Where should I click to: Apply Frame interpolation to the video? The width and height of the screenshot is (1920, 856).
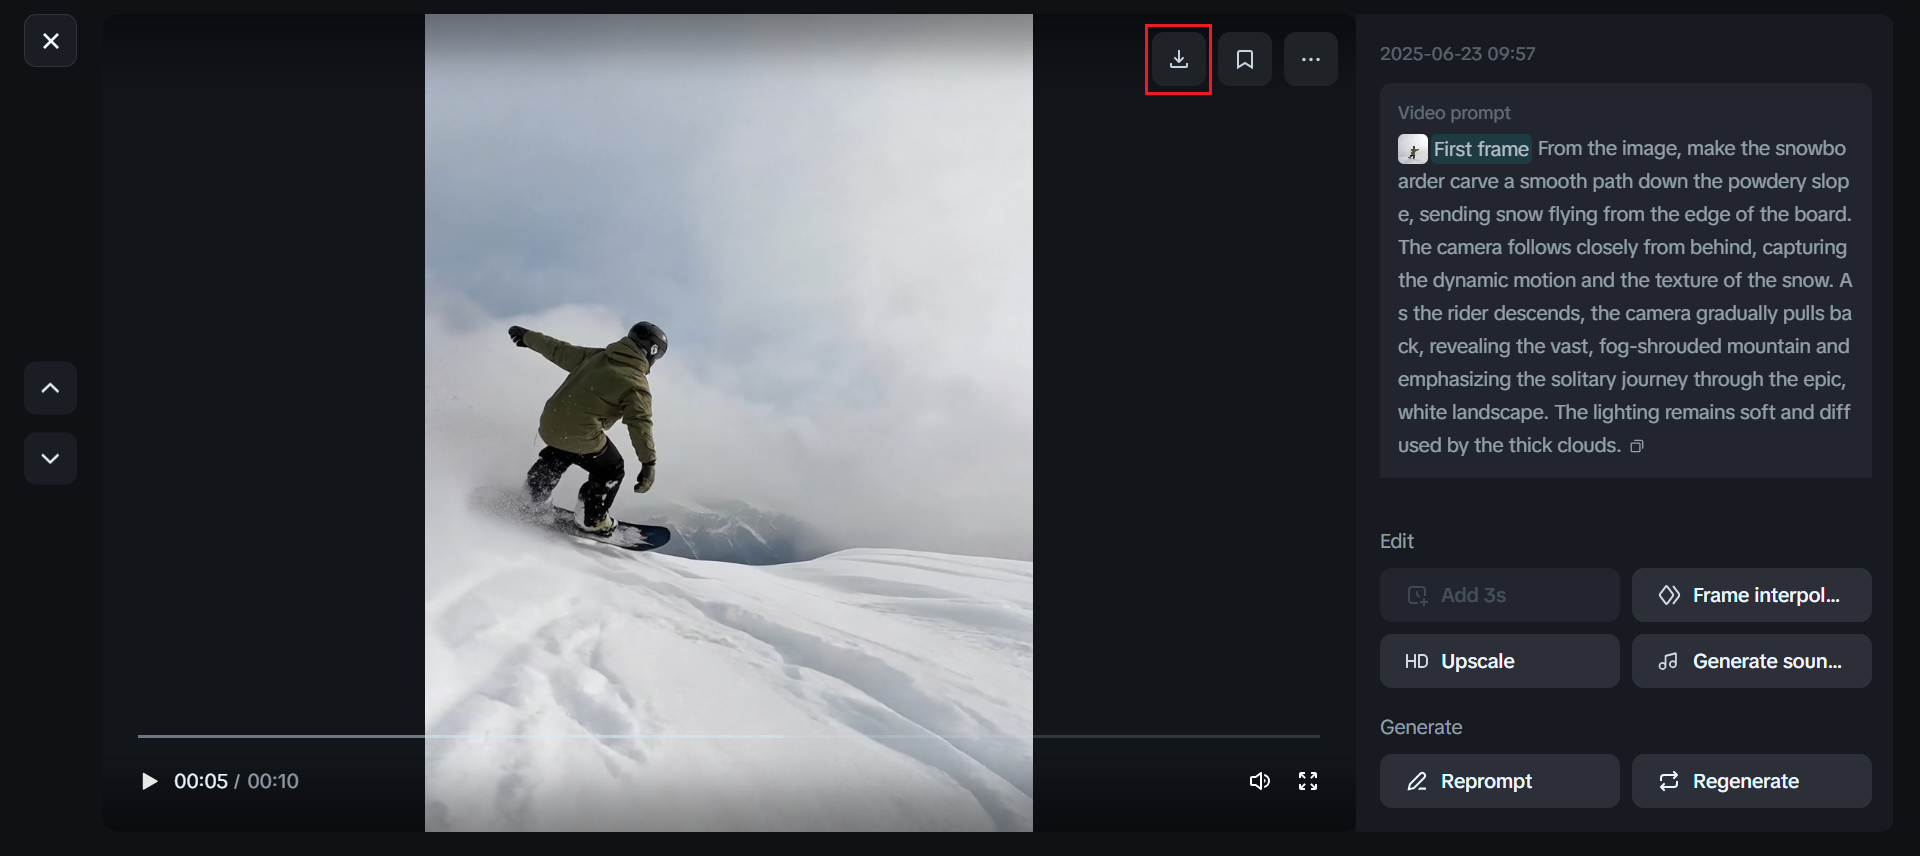(x=1751, y=595)
